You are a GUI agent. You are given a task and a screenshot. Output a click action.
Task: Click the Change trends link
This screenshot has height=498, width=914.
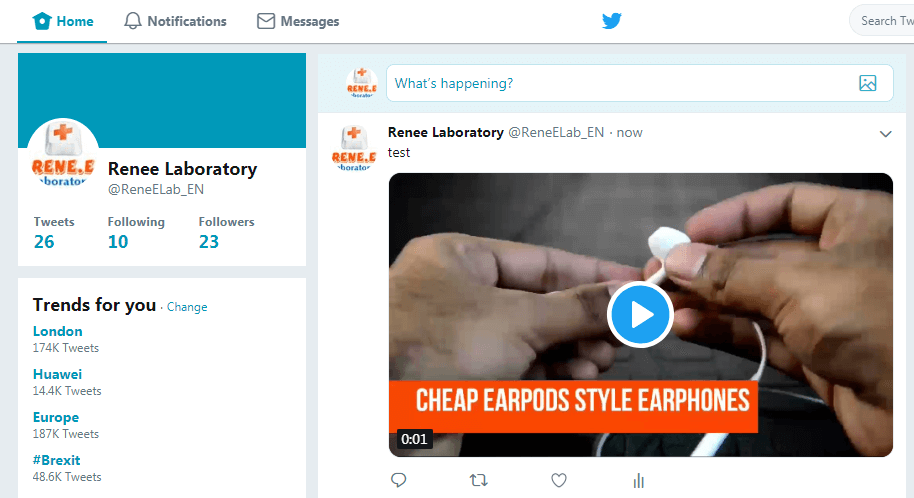tap(187, 307)
